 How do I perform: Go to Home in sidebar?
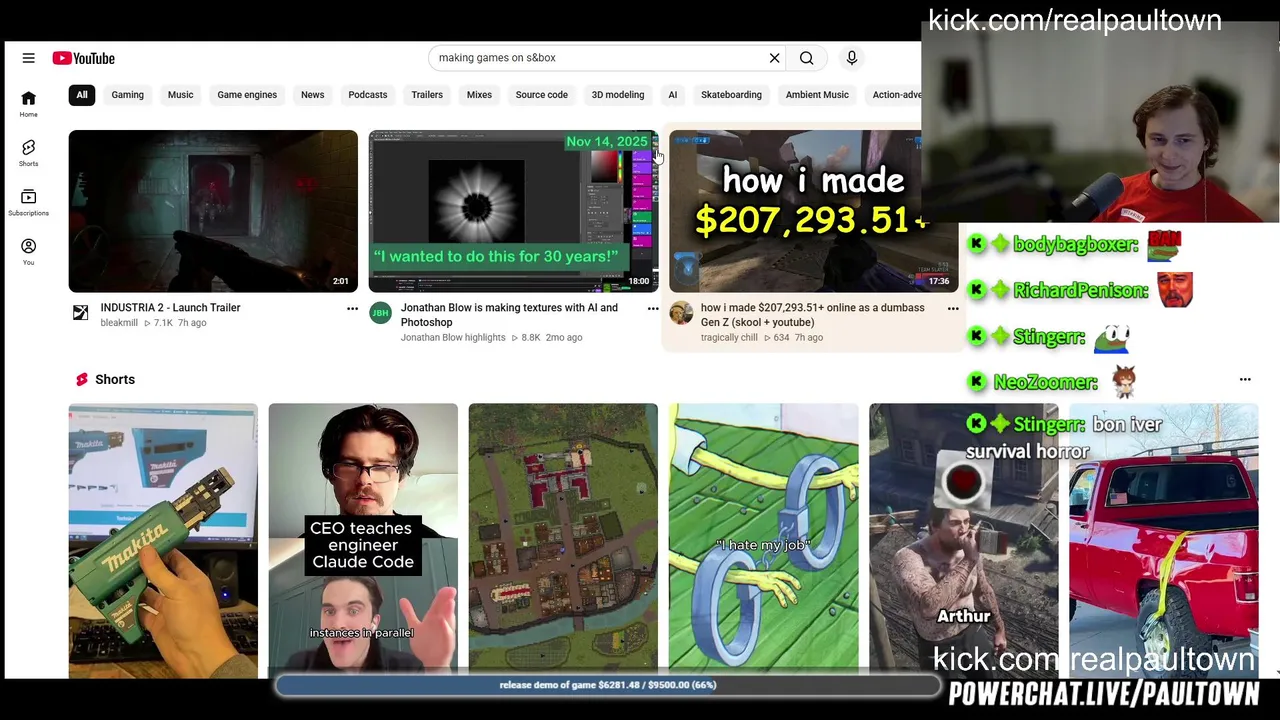pyautogui.click(x=28, y=104)
